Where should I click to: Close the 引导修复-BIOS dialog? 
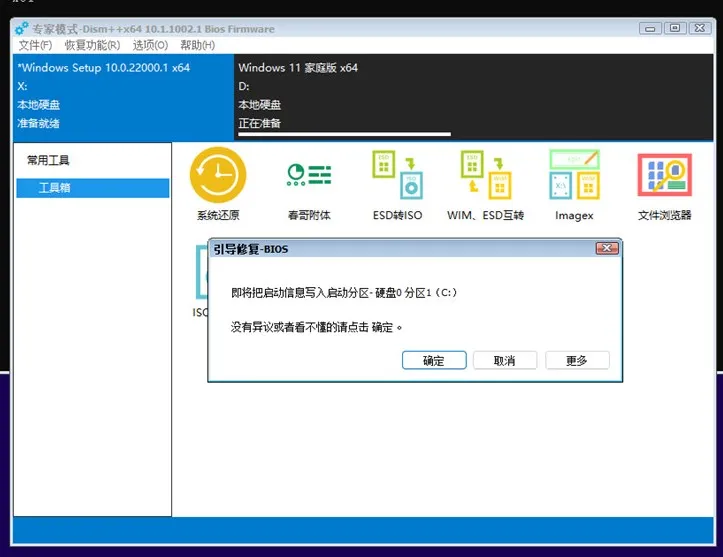[x=607, y=249]
